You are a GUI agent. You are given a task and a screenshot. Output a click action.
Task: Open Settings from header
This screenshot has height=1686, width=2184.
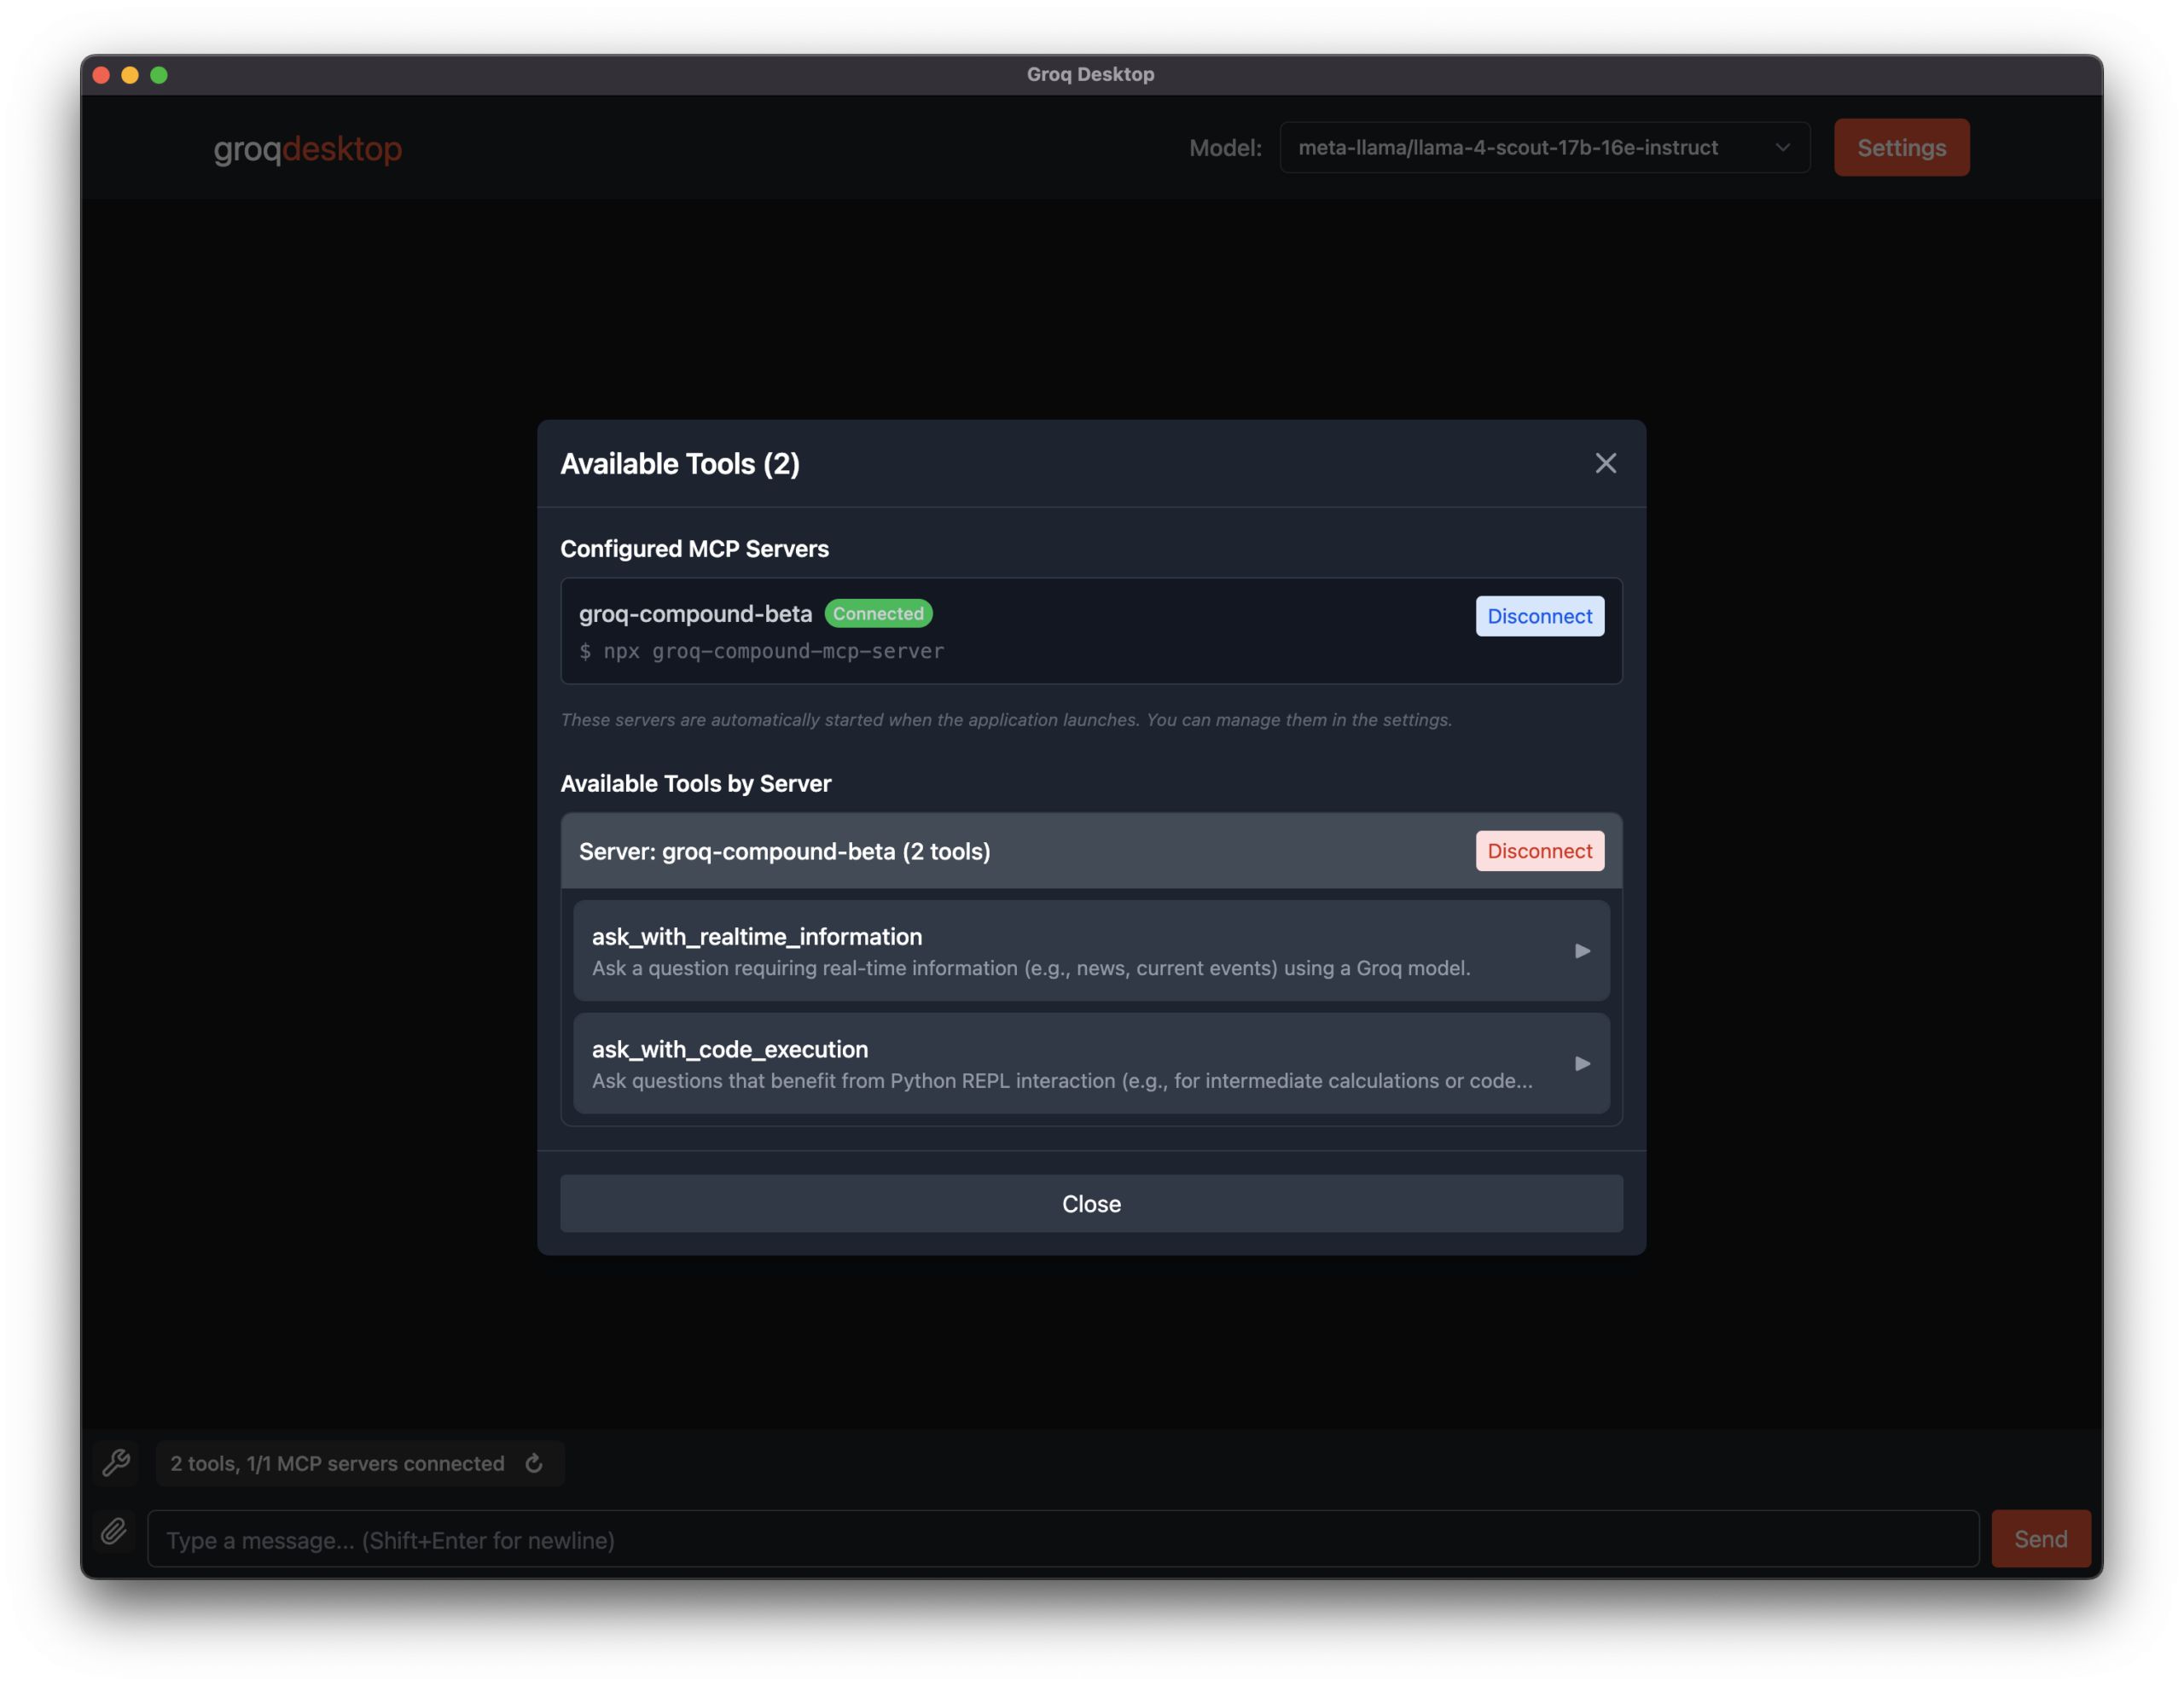[x=1901, y=148]
